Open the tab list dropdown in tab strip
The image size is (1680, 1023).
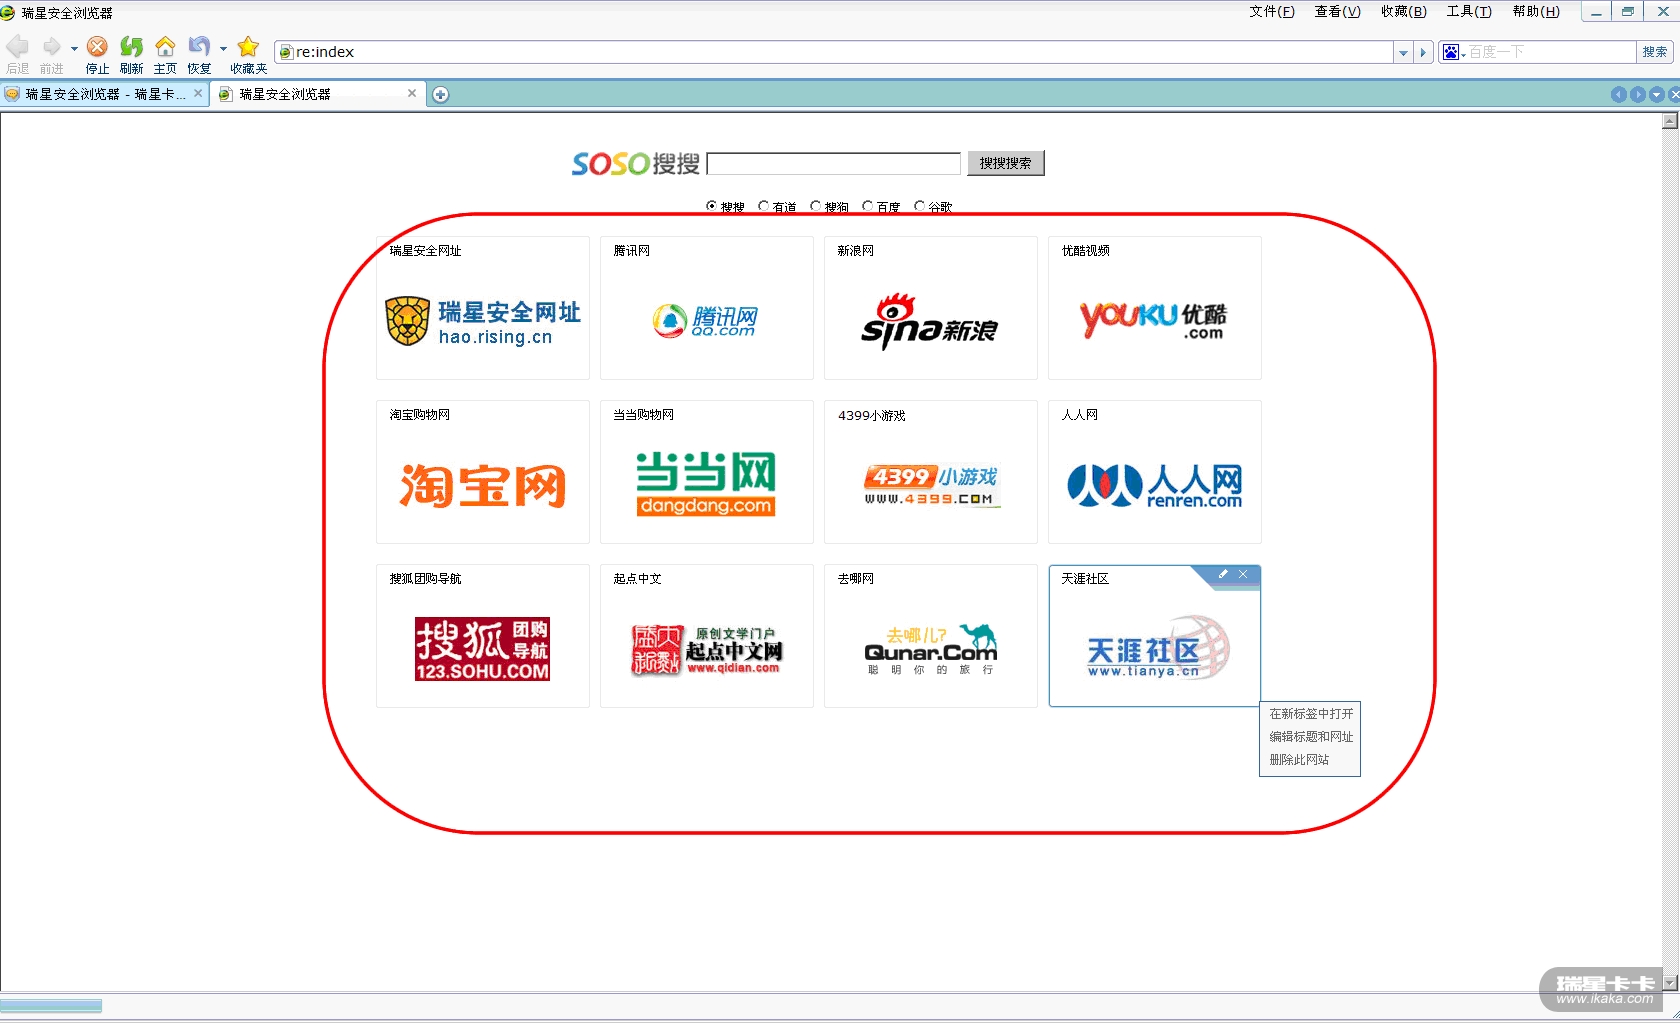(1657, 94)
